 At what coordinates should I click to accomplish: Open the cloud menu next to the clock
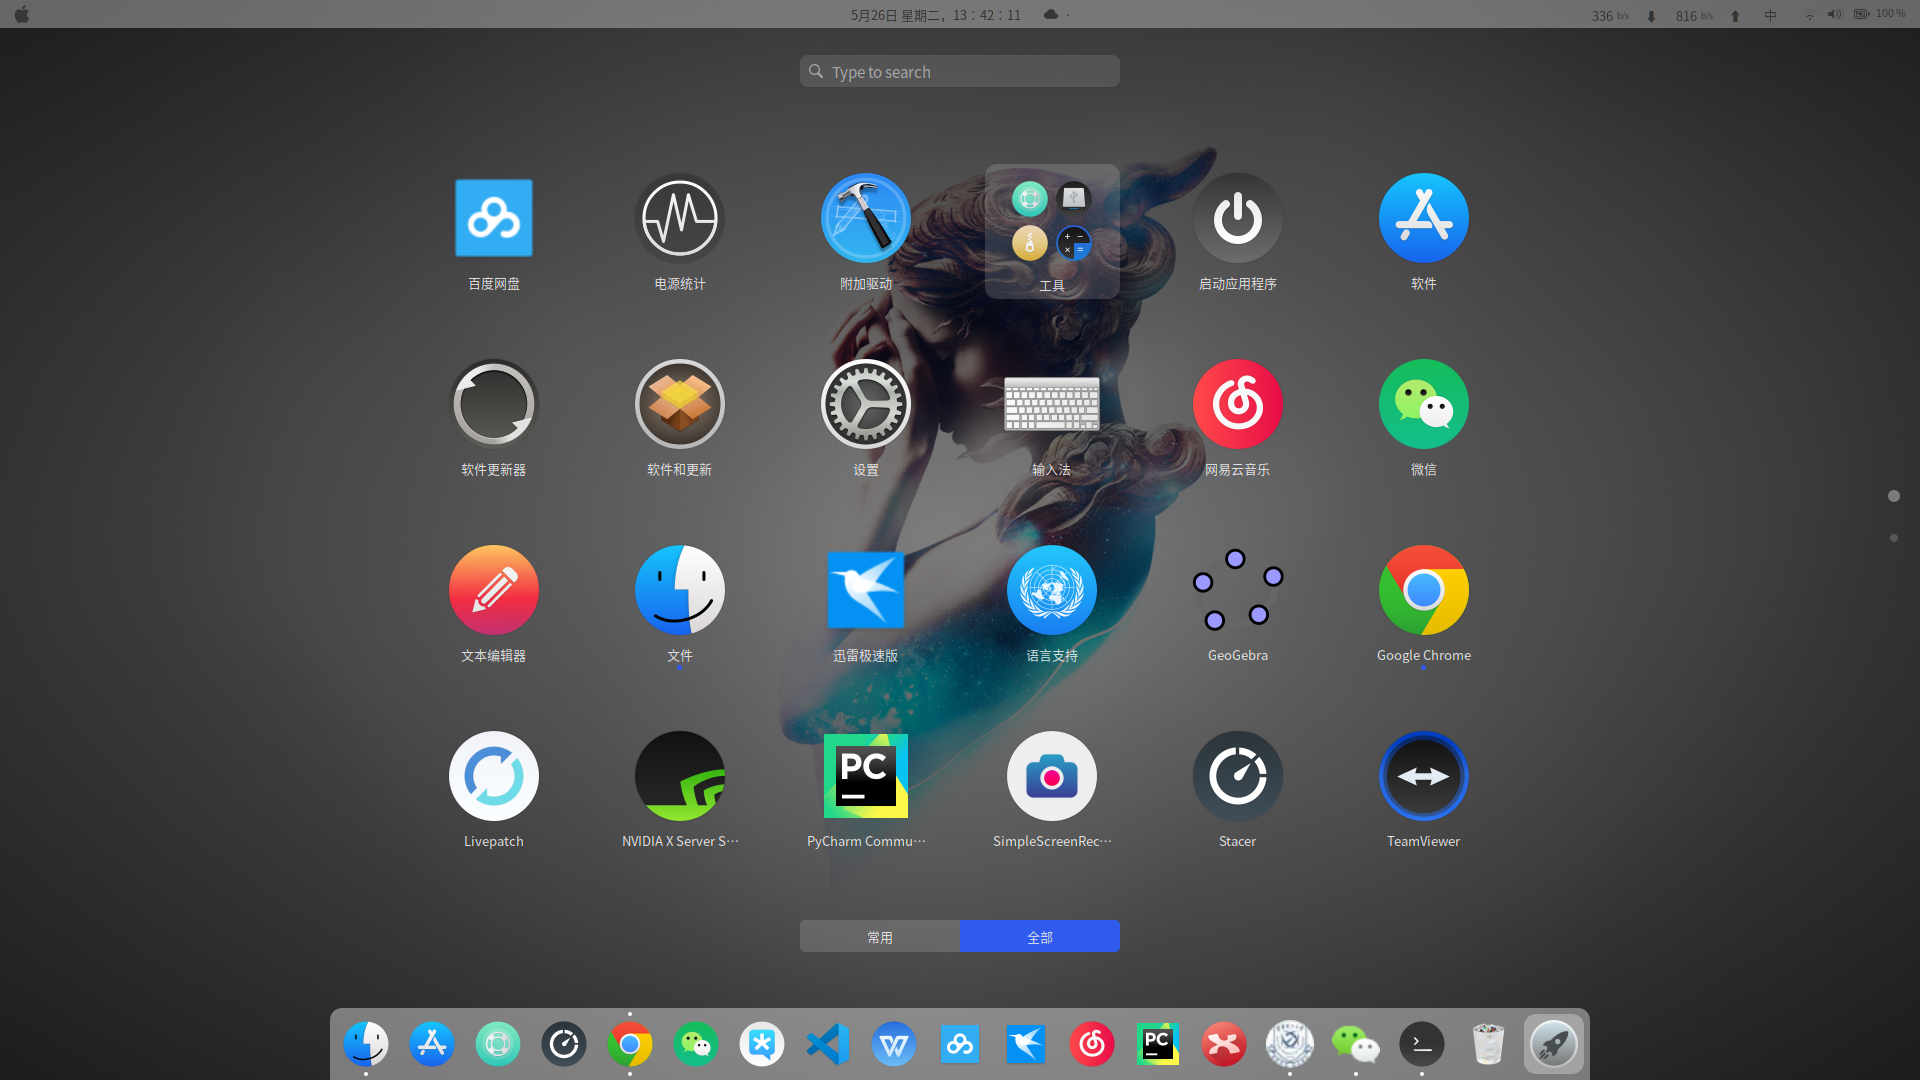coord(1050,14)
